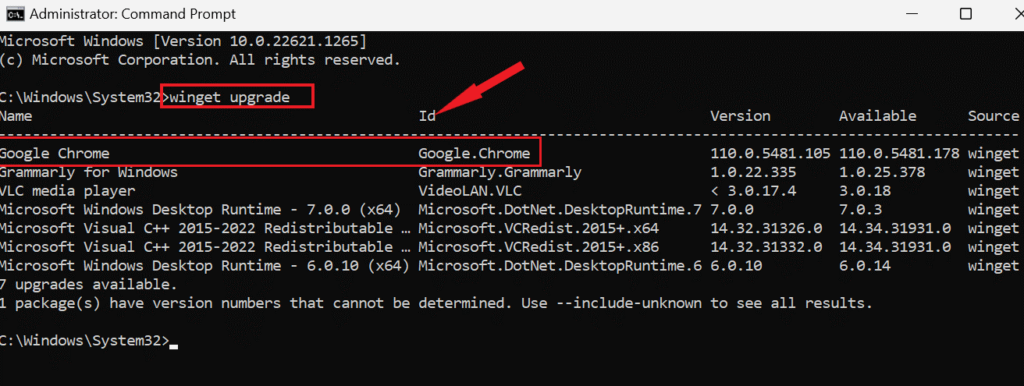
Task: Click the Name column header
Action: coord(16,116)
